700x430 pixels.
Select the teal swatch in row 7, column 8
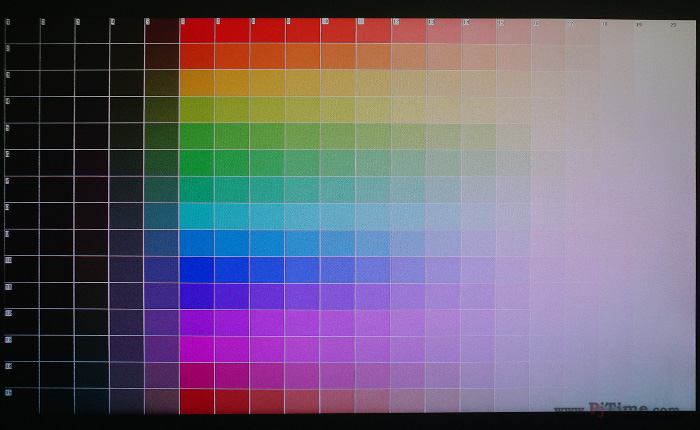pyautogui.click(x=267, y=190)
